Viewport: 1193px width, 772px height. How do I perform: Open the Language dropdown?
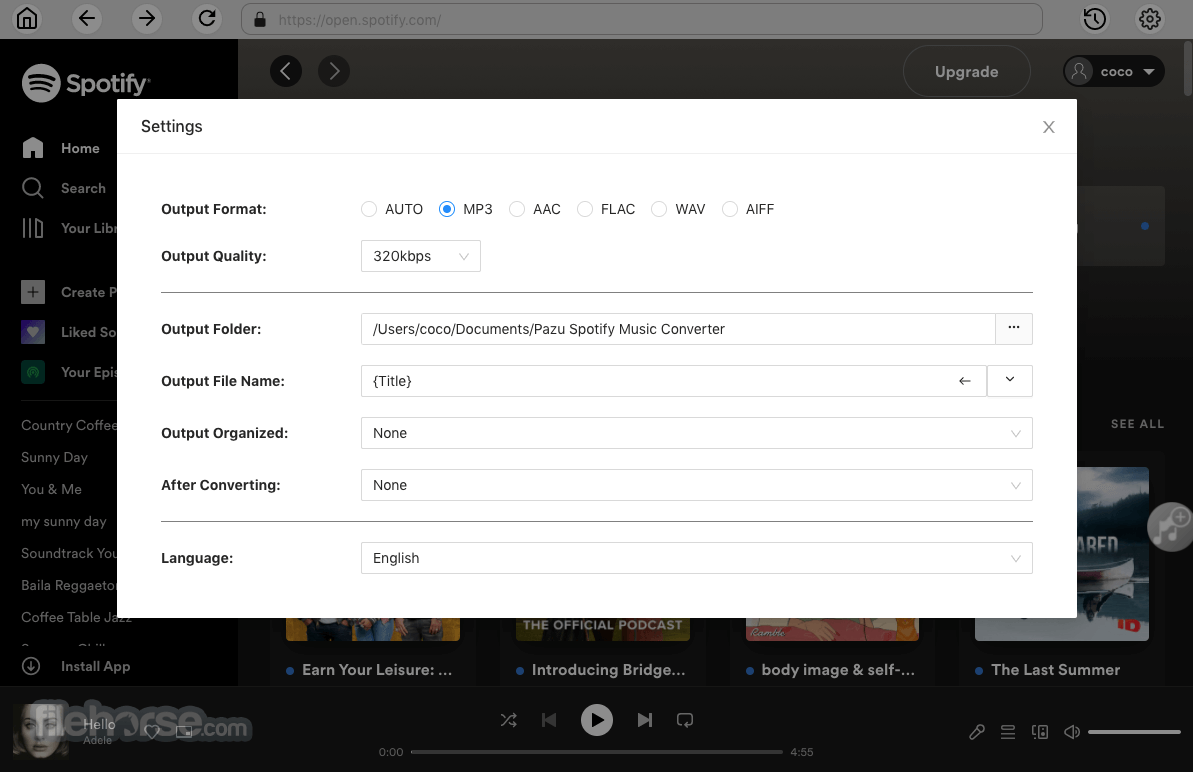pyautogui.click(x=696, y=558)
